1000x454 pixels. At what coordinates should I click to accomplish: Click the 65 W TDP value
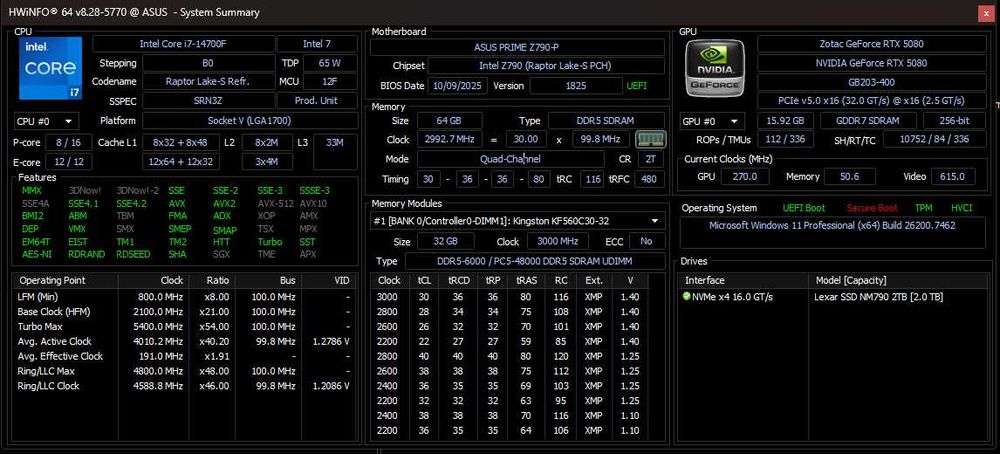(330, 63)
